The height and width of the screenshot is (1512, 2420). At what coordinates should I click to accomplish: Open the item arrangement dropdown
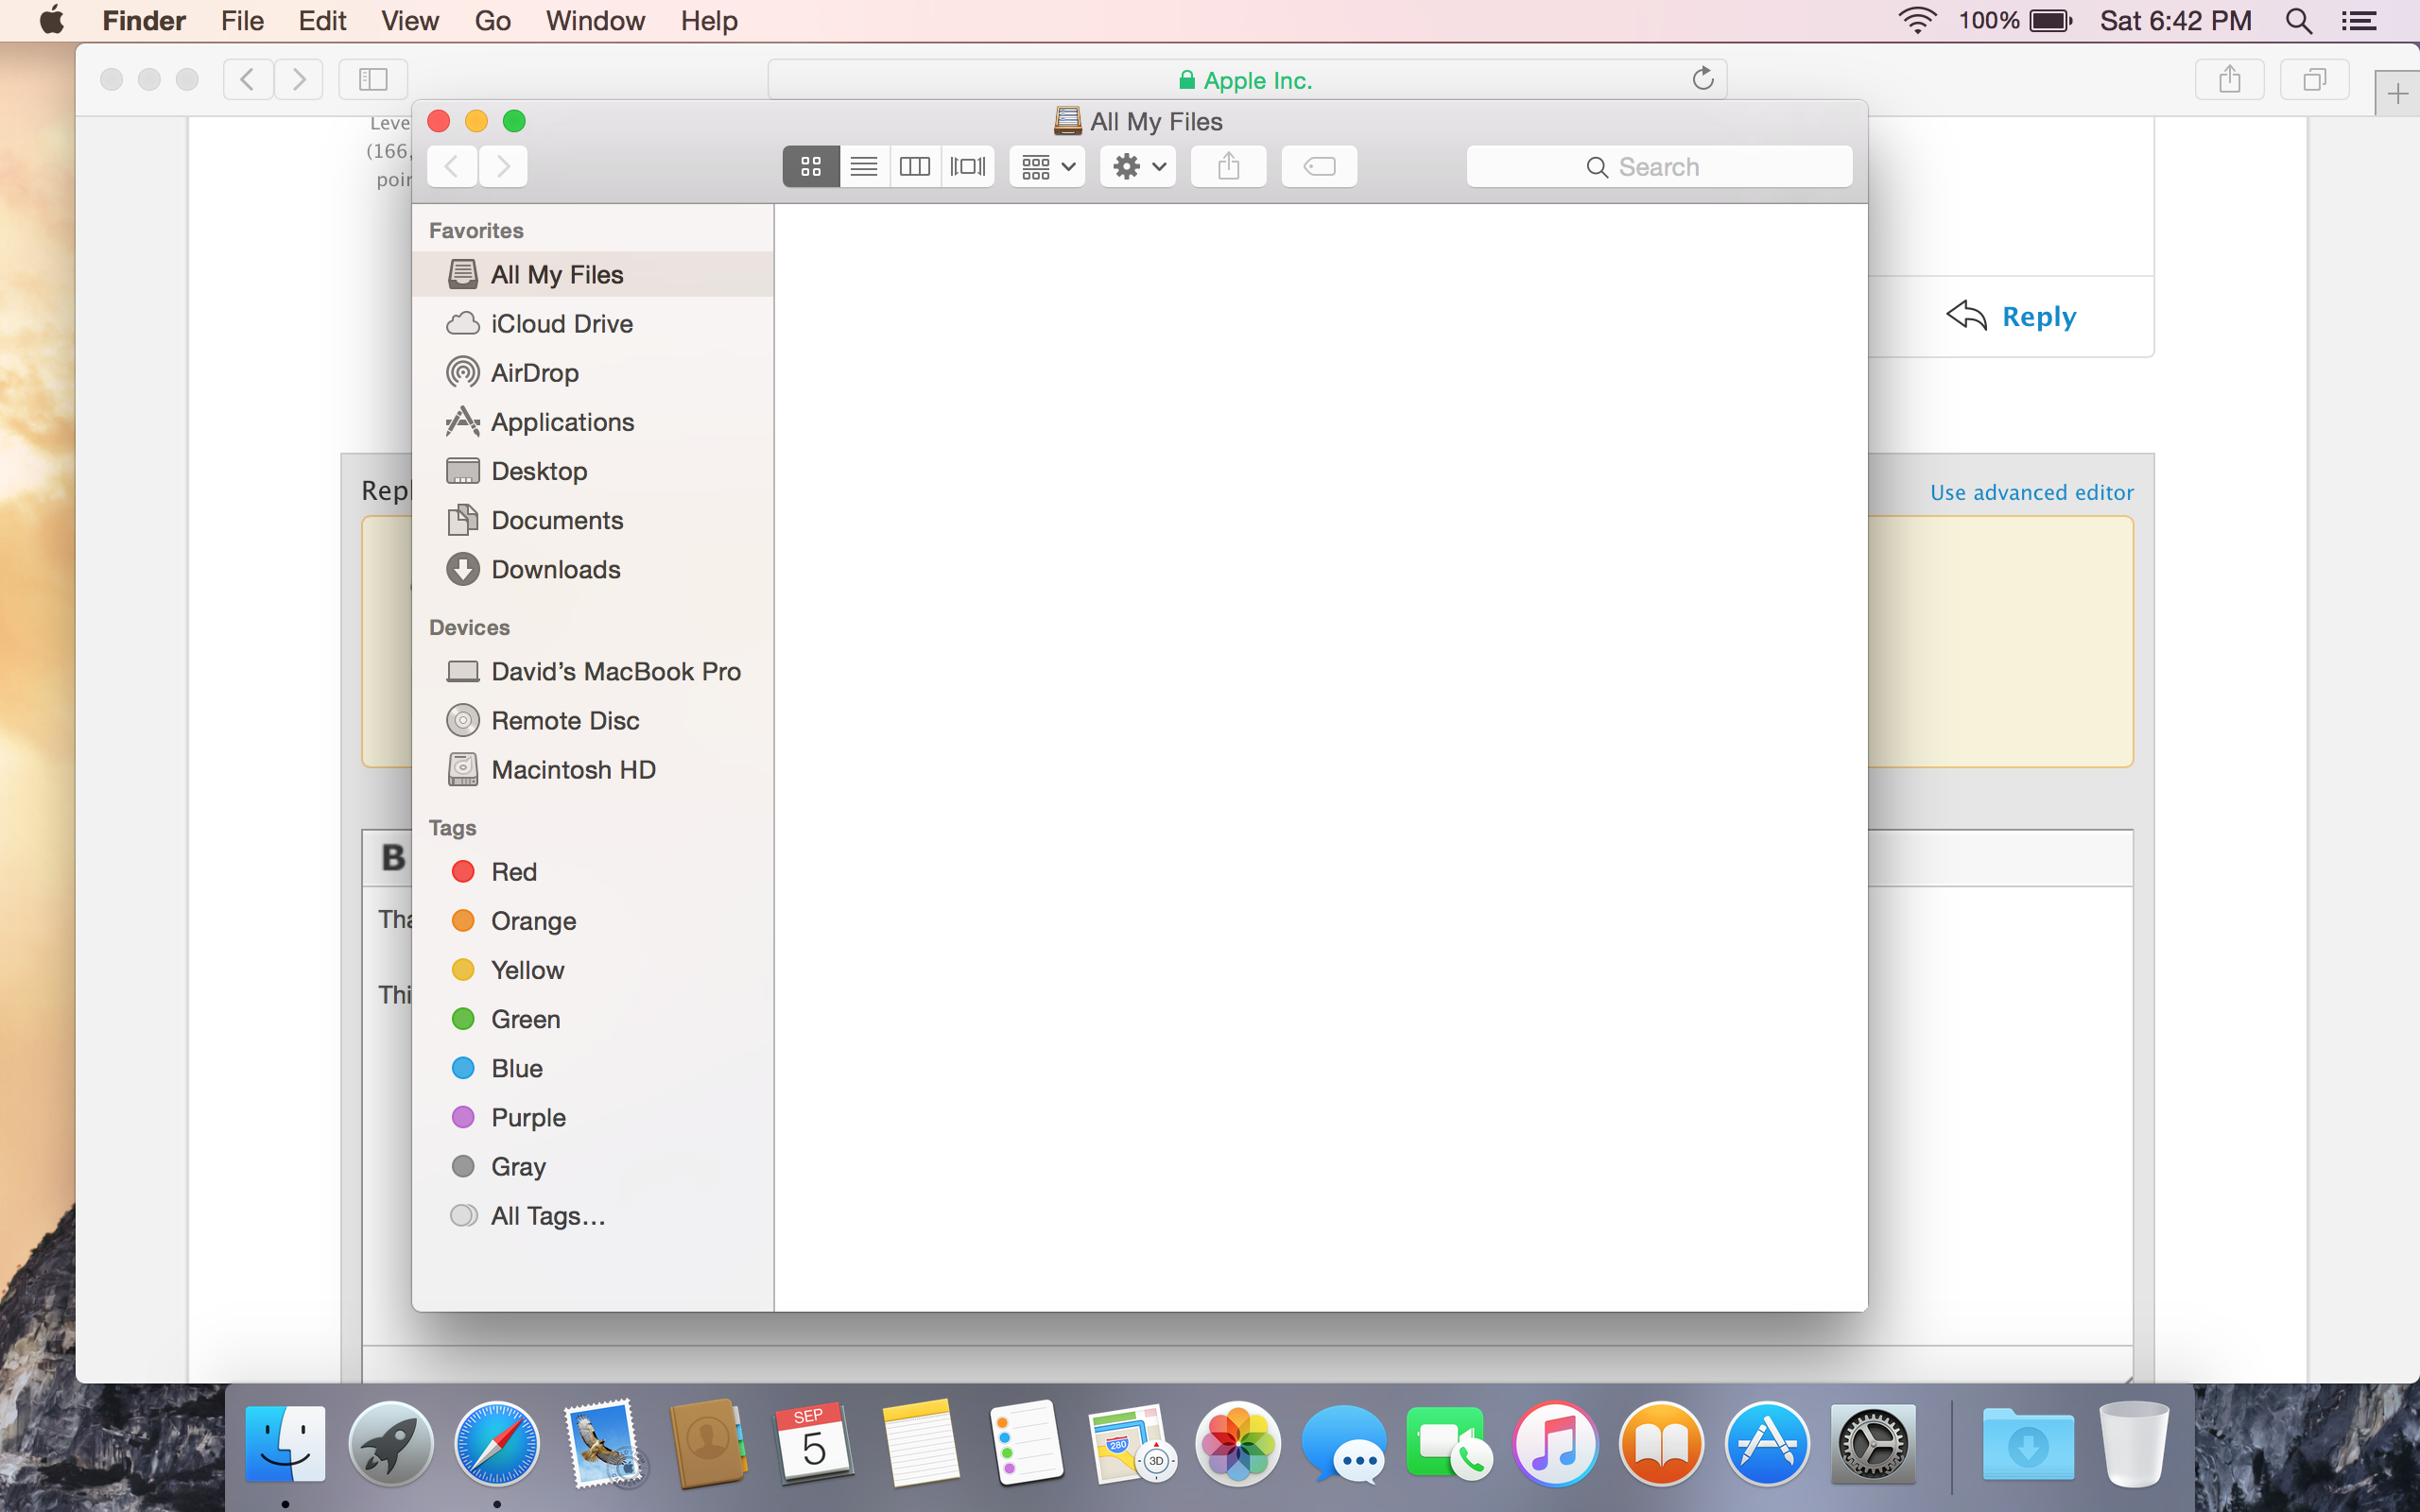pyautogui.click(x=1045, y=166)
